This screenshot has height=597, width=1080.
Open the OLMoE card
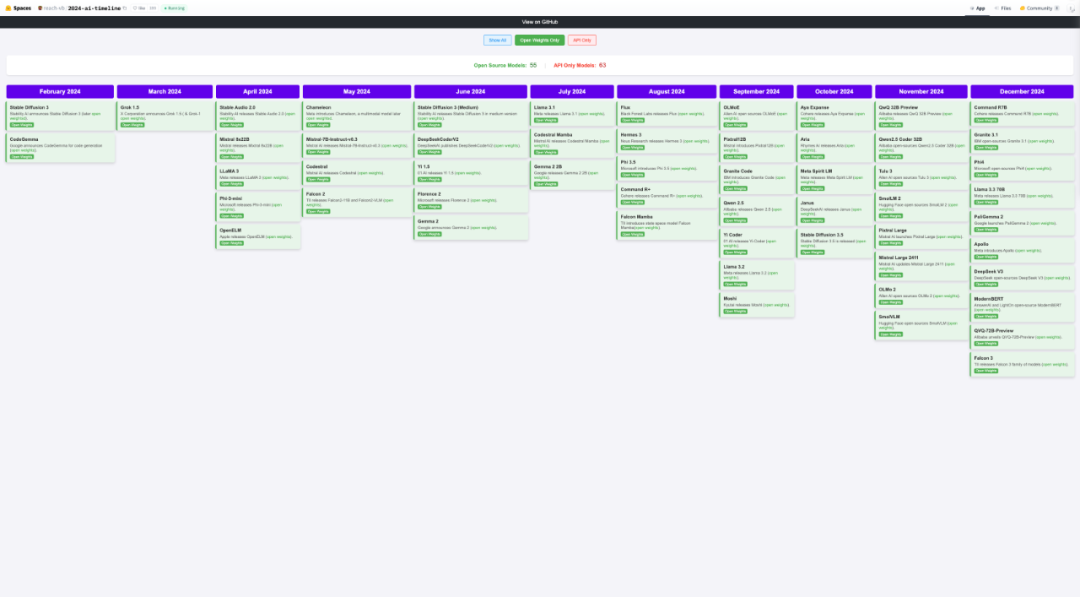756,116
